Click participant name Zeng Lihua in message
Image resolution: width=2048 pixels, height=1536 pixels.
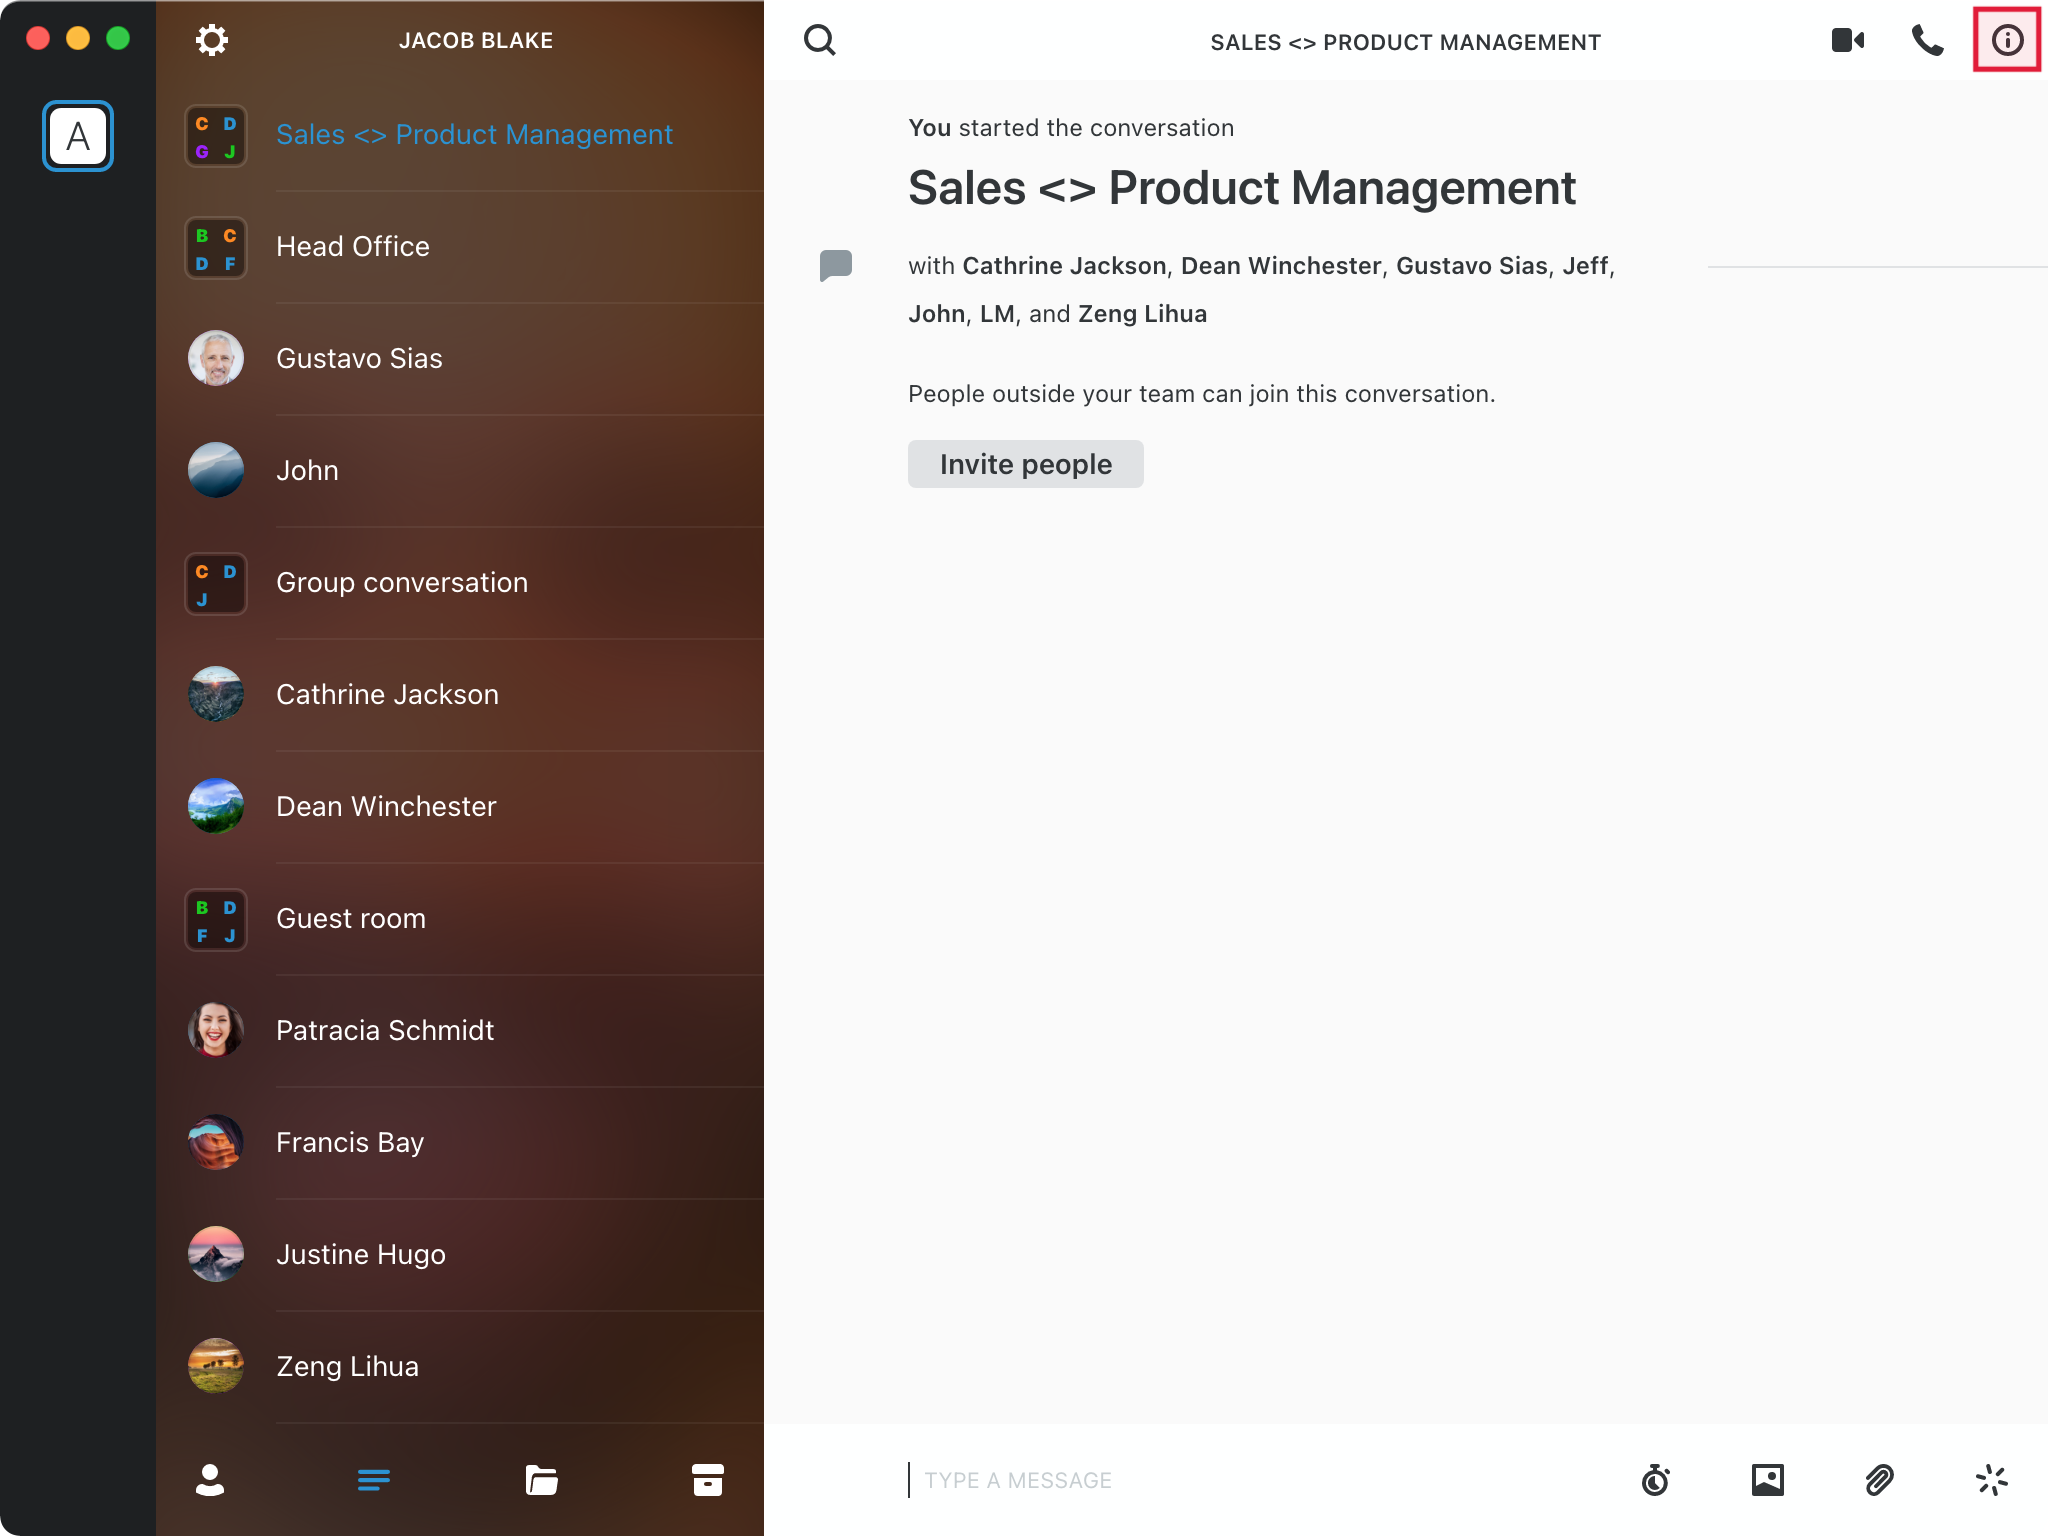[x=1142, y=314]
